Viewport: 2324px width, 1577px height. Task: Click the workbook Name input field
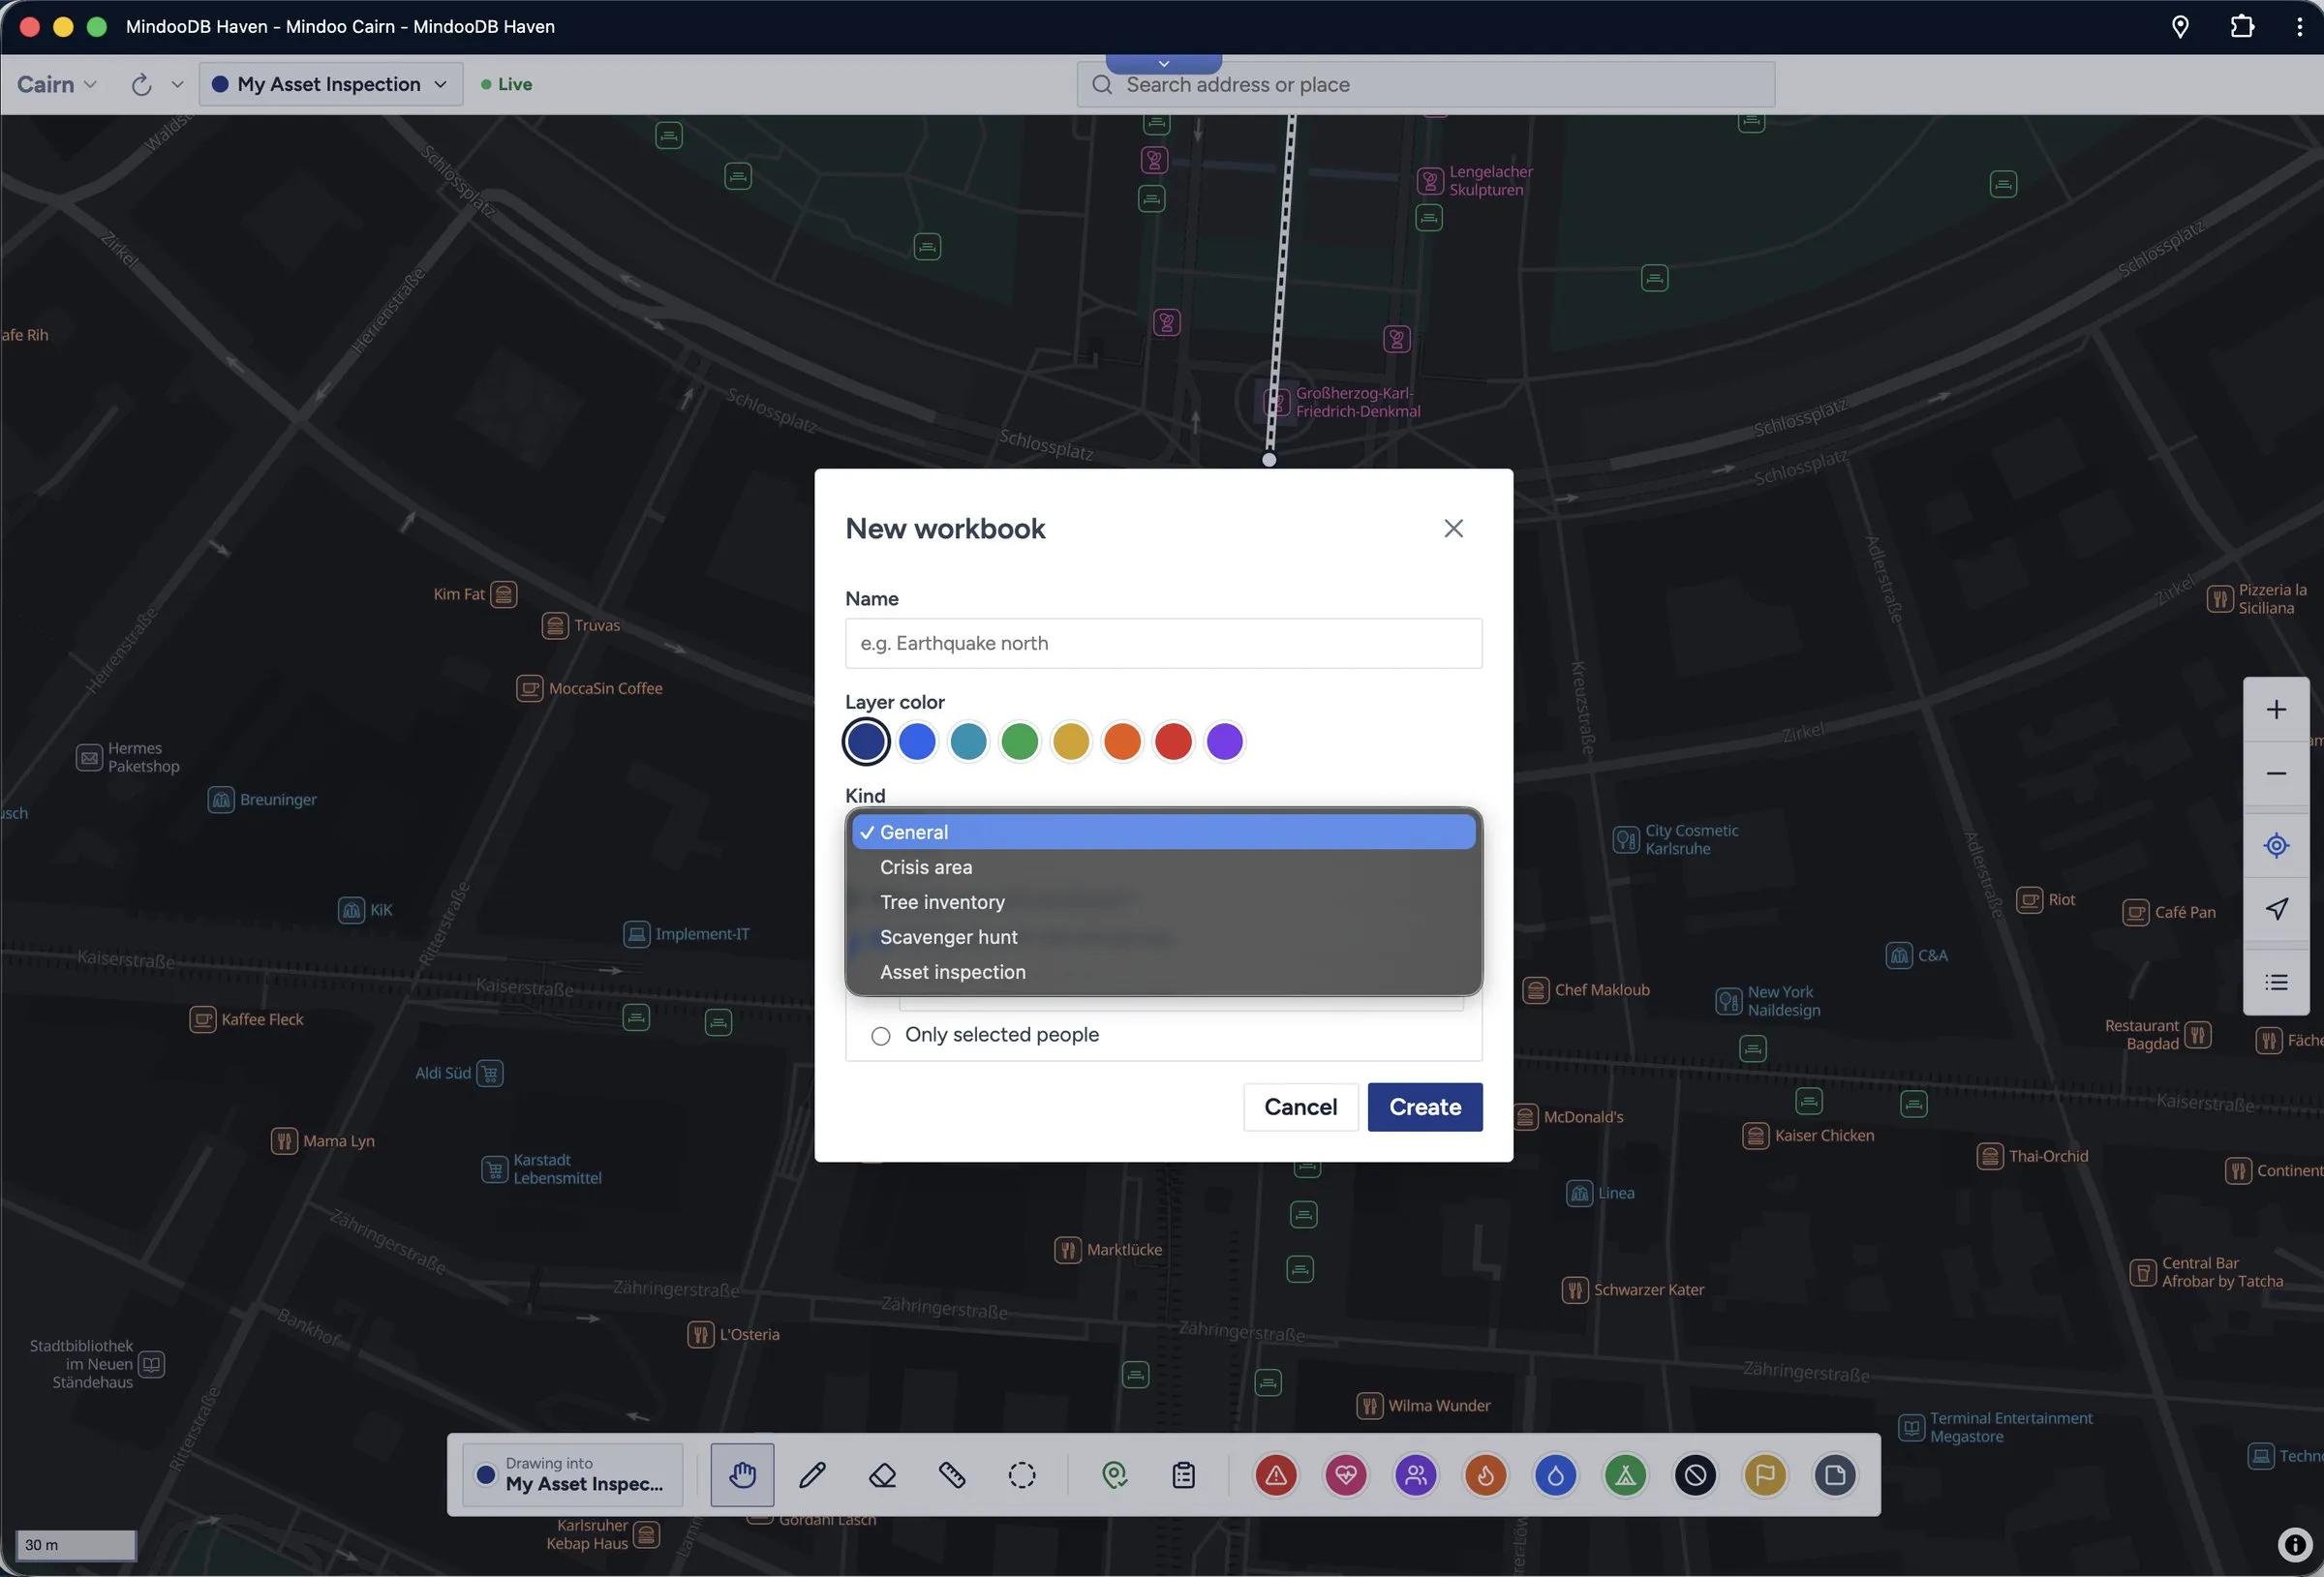1163,643
